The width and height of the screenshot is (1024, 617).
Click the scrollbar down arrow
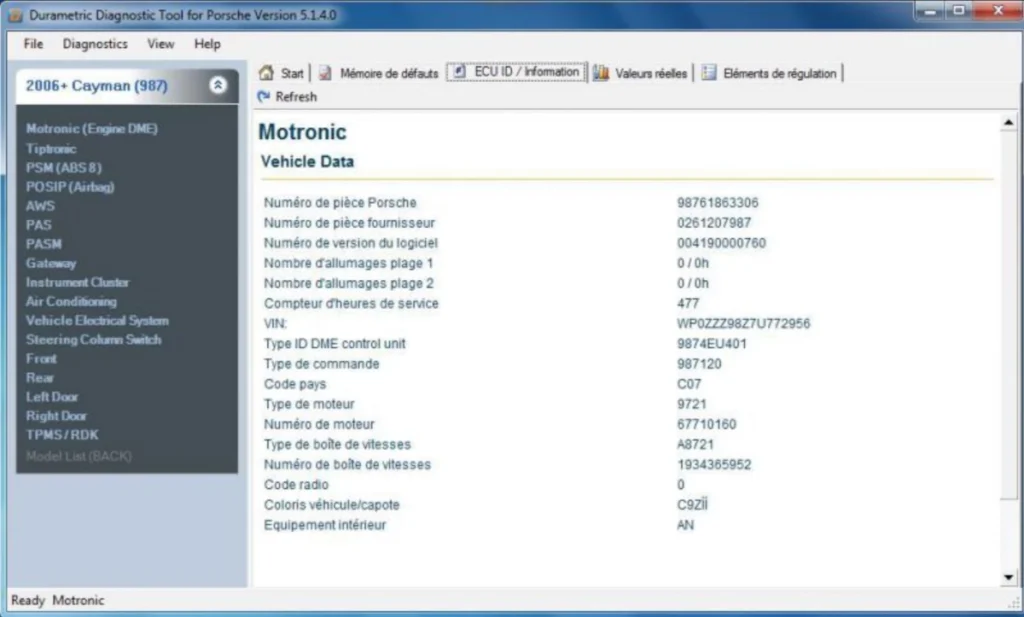point(1008,577)
